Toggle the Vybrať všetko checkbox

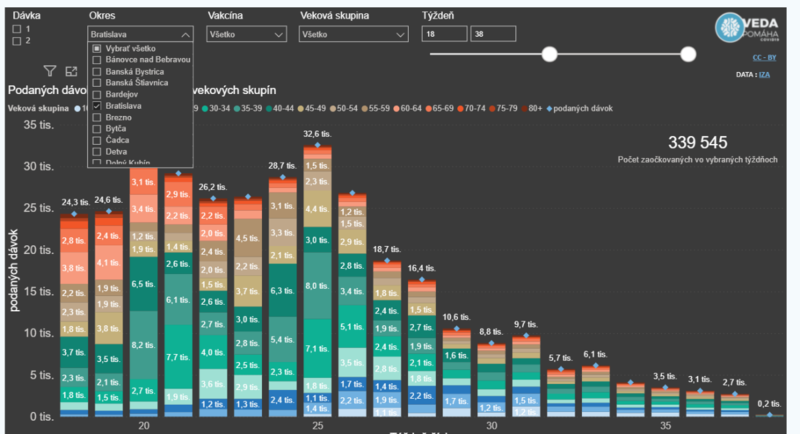coord(97,48)
